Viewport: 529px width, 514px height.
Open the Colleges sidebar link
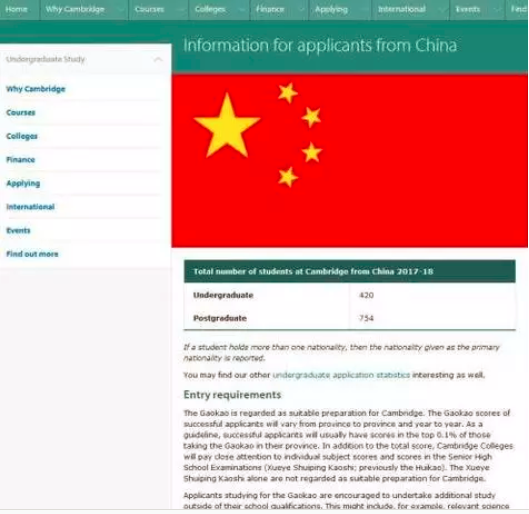coord(22,136)
